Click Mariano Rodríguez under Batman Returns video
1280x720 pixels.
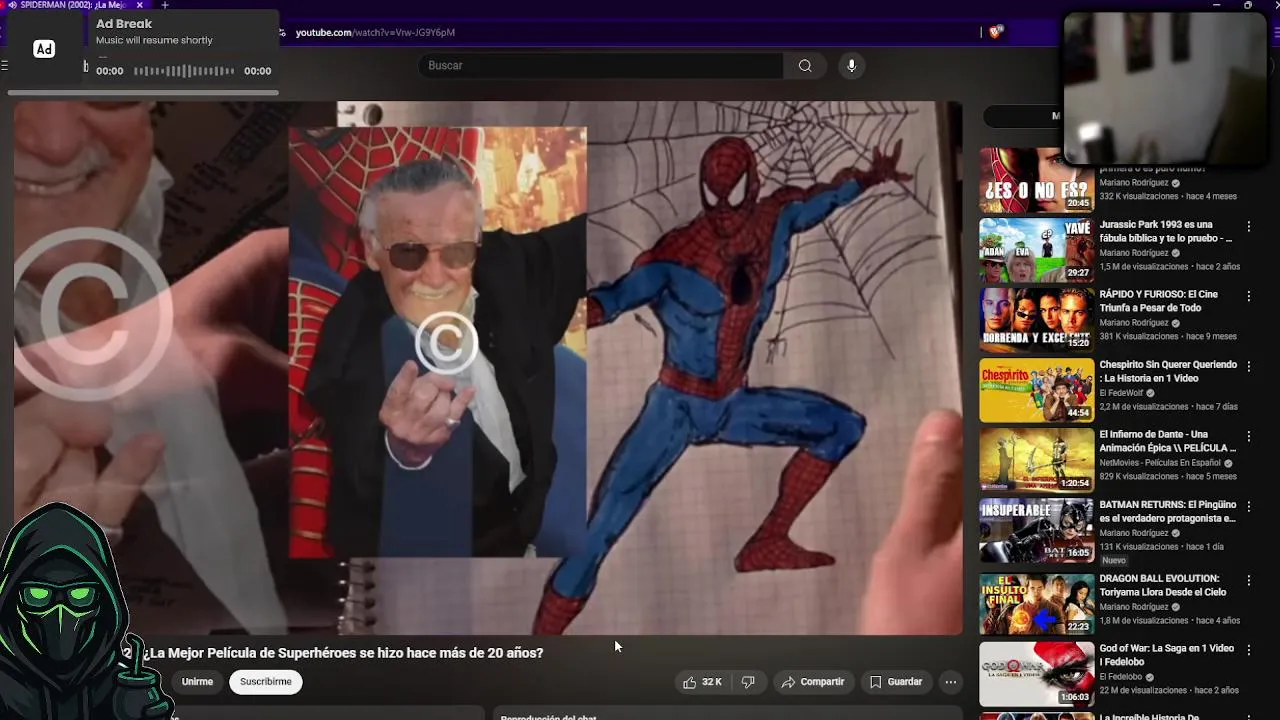point(1134,533)
